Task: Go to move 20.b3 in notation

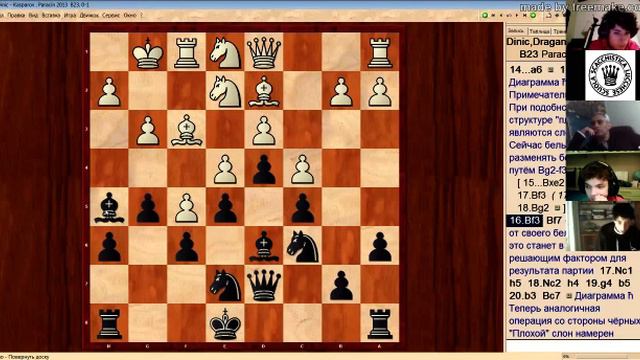Action: pos(523,296)
